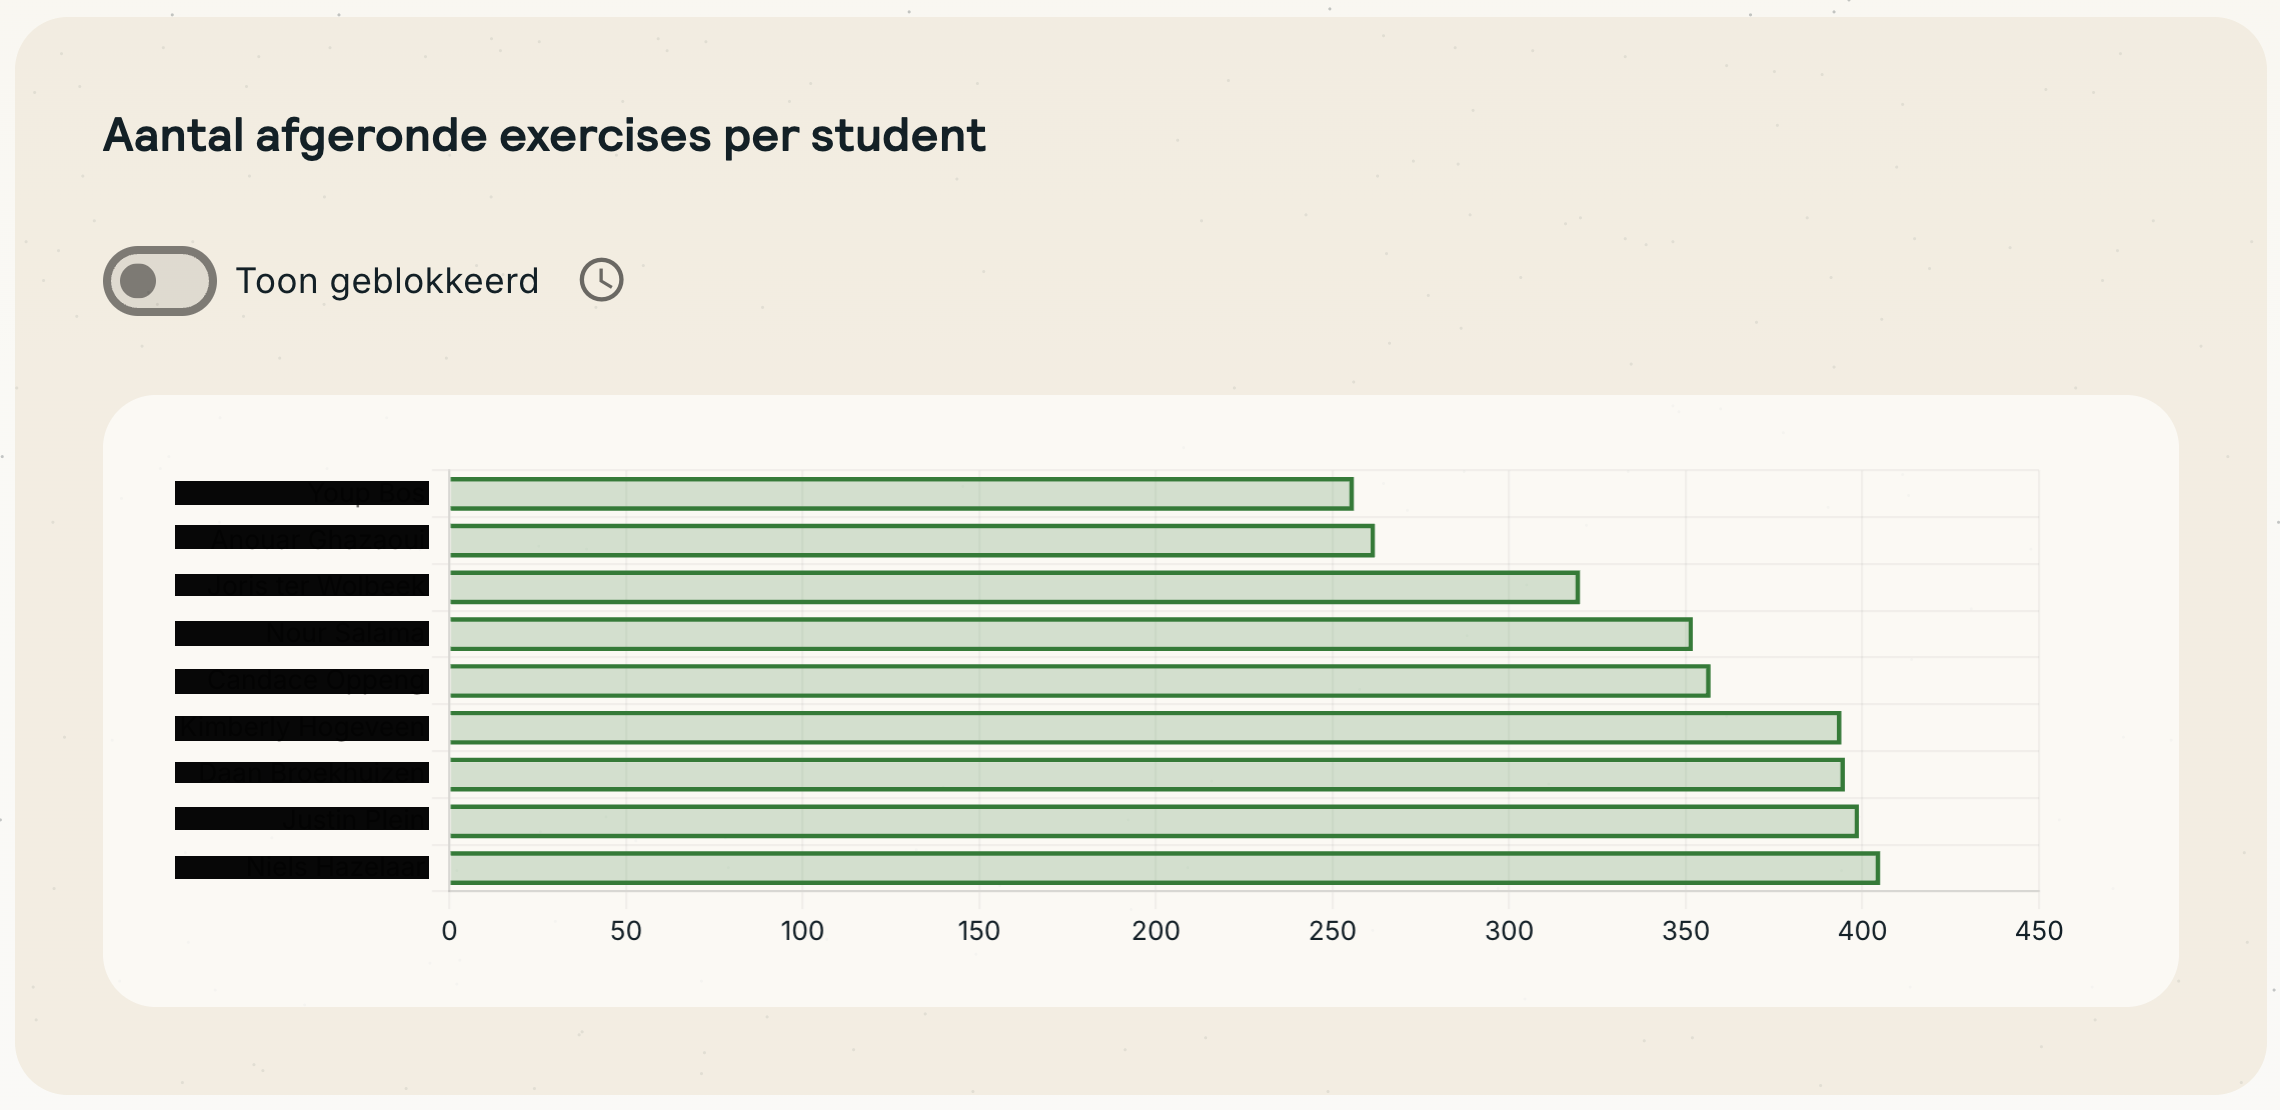Click the 0 tick label on the axis
The height and width of the screenshot is (1110, 2280).
click(x=449, y=931)
